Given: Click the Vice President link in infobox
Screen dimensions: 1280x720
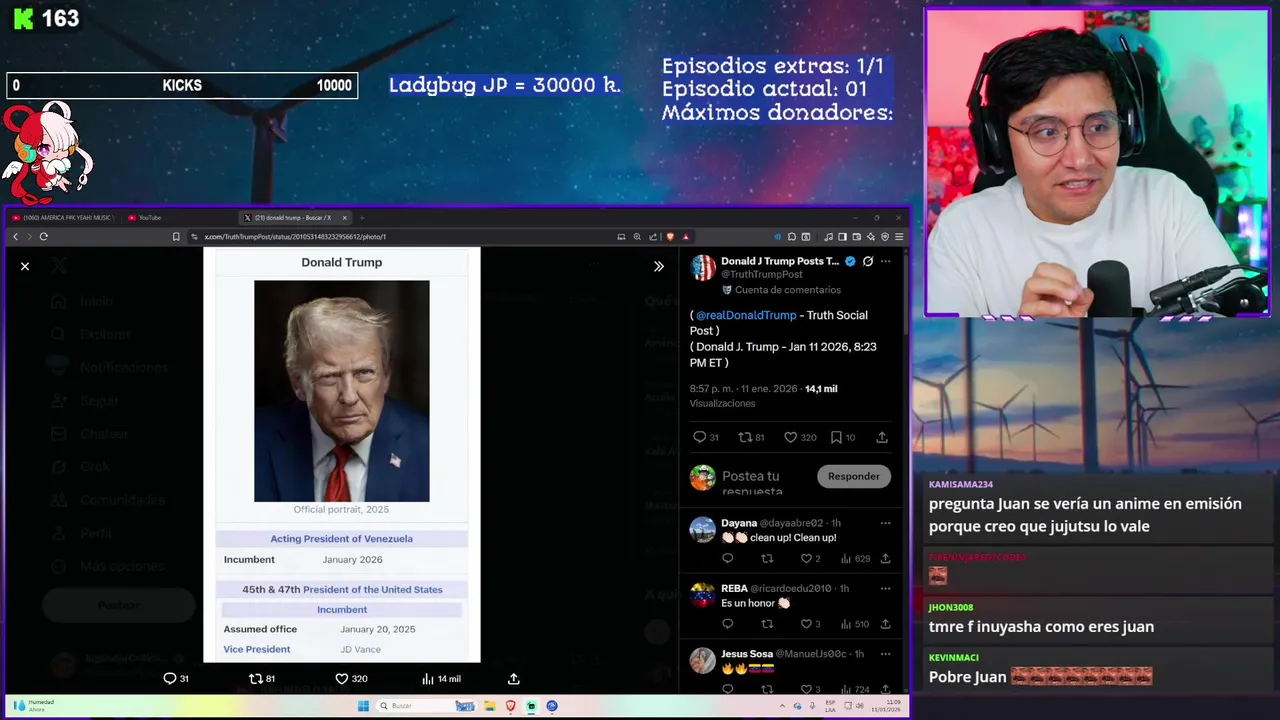Looking at the screenshot, I should pyautogui.click(x=257, y=649).
